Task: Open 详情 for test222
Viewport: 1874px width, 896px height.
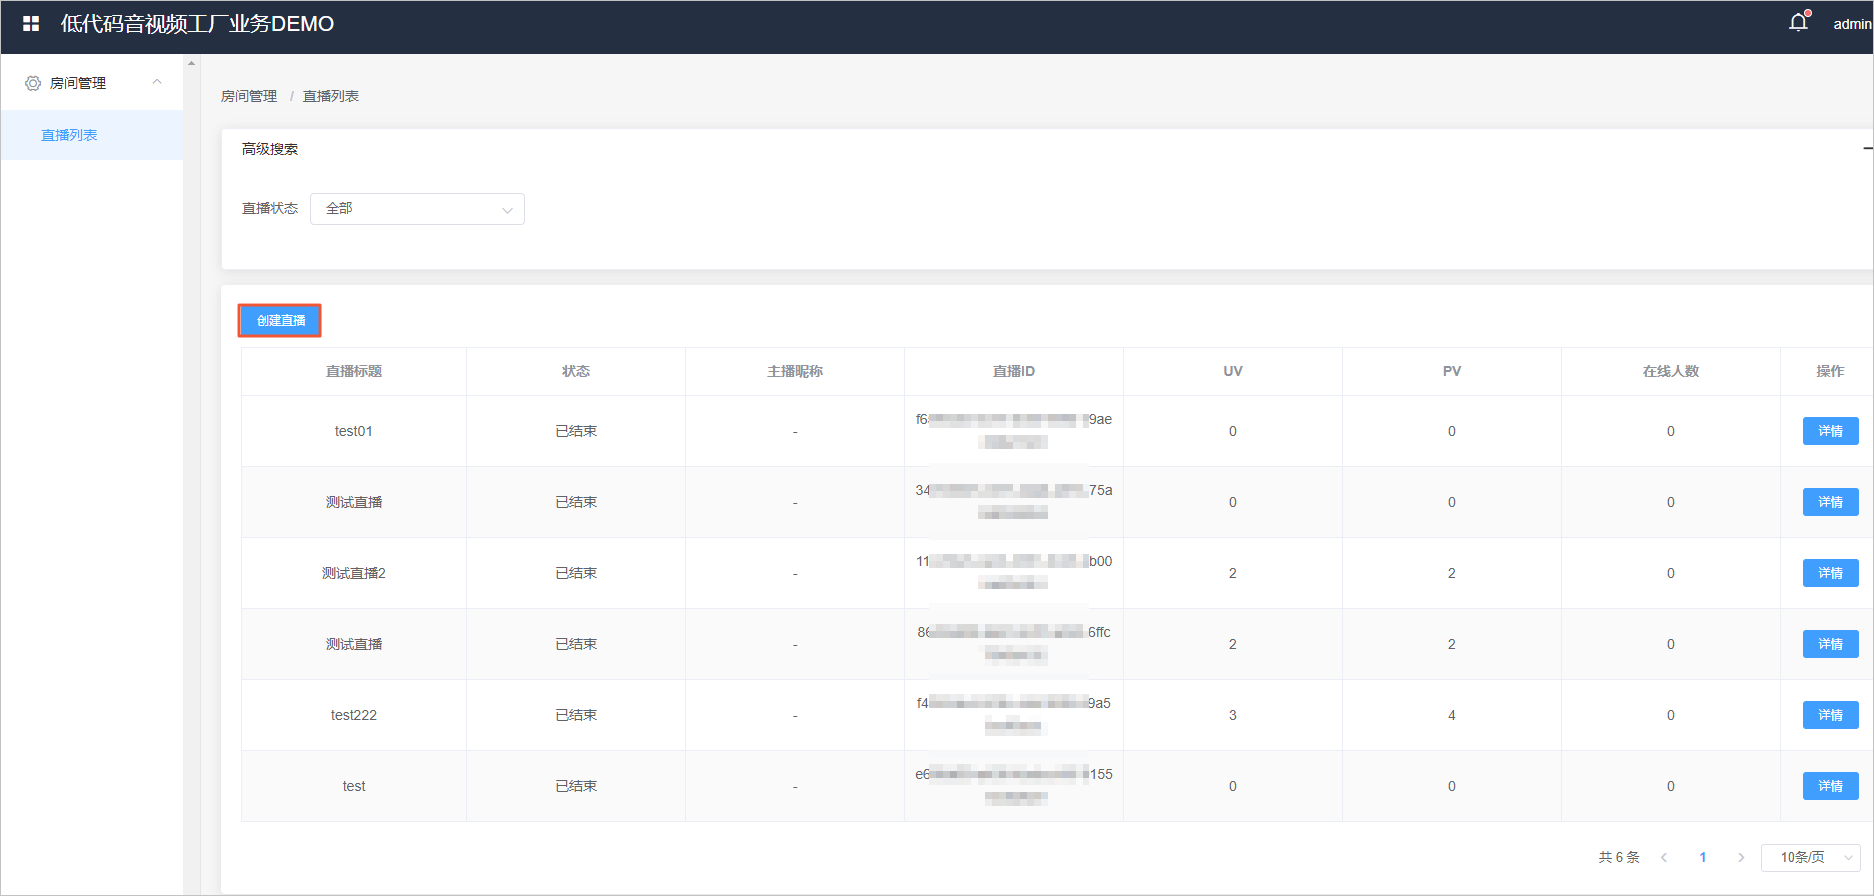Action: click(1830, 715)
